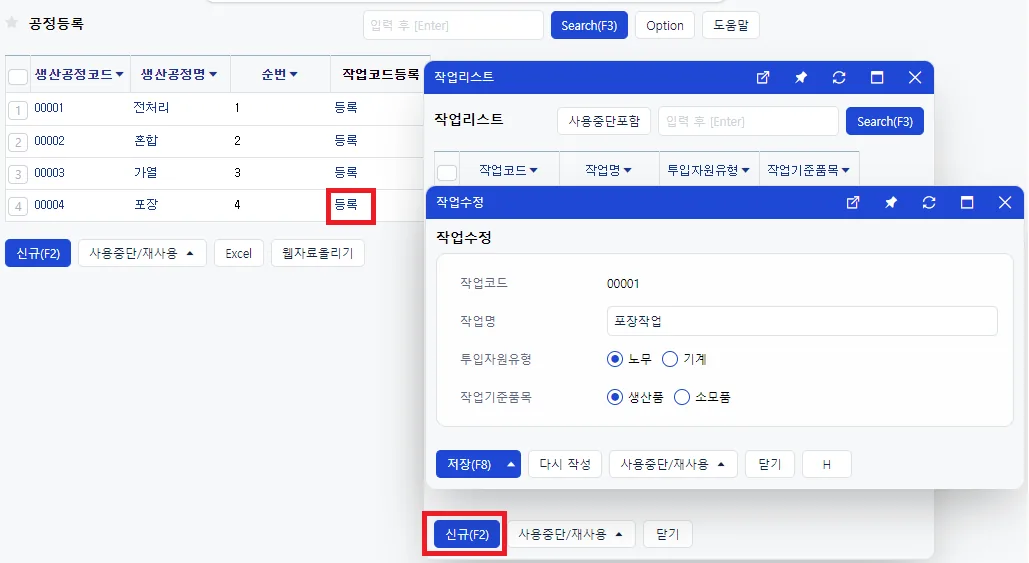Select row 3 checkbox for code 00003
This screenshot has height=563, width=1029.
click(x=18, y=174)
